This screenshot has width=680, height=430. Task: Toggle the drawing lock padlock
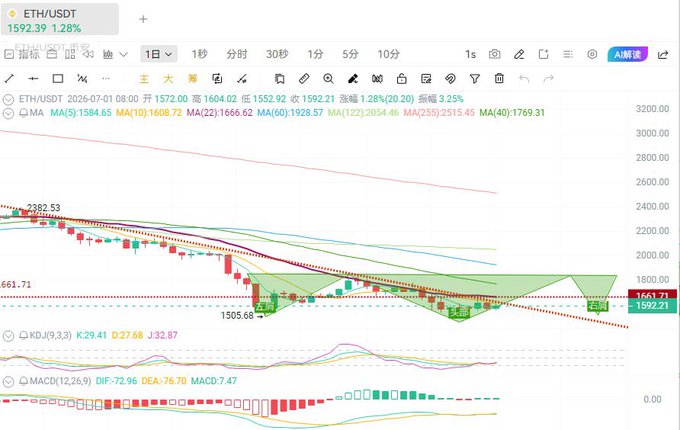pyautogui.click(x=402, y=78)
